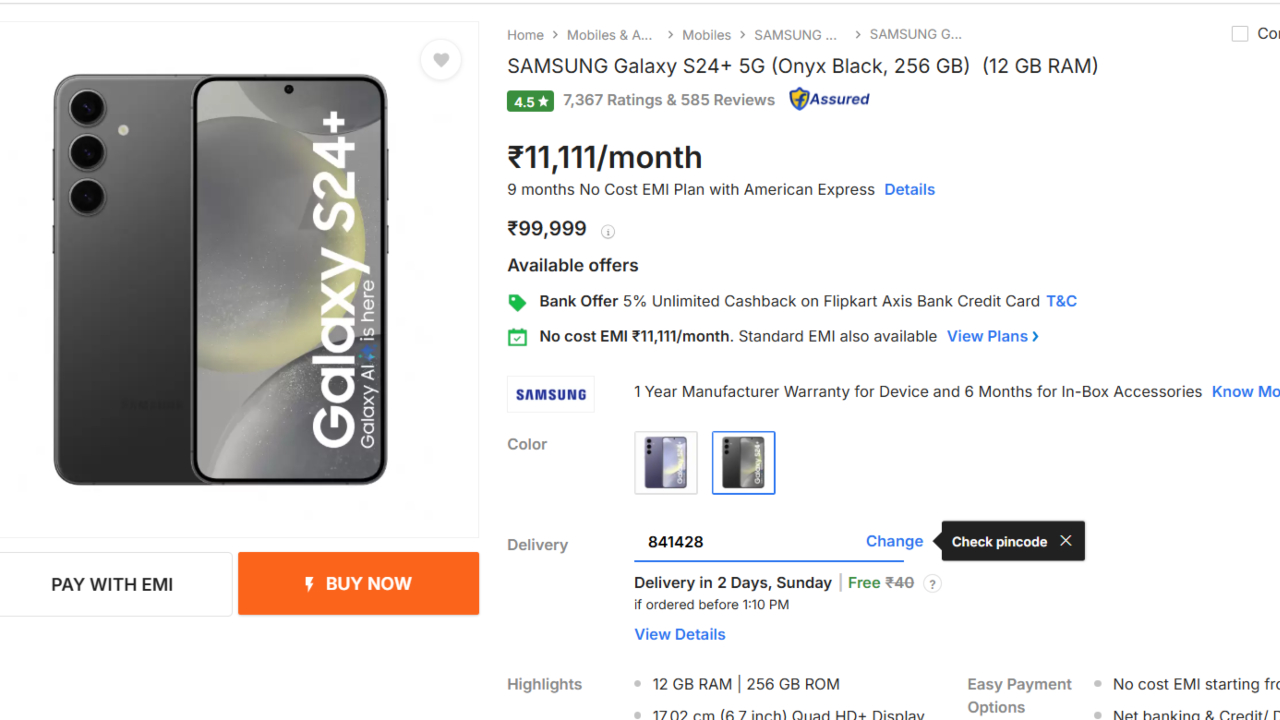This screenshot has width=1280, height=720.
Task: Click PAY WITH EMI button
Action: click(x=113, y=585)
